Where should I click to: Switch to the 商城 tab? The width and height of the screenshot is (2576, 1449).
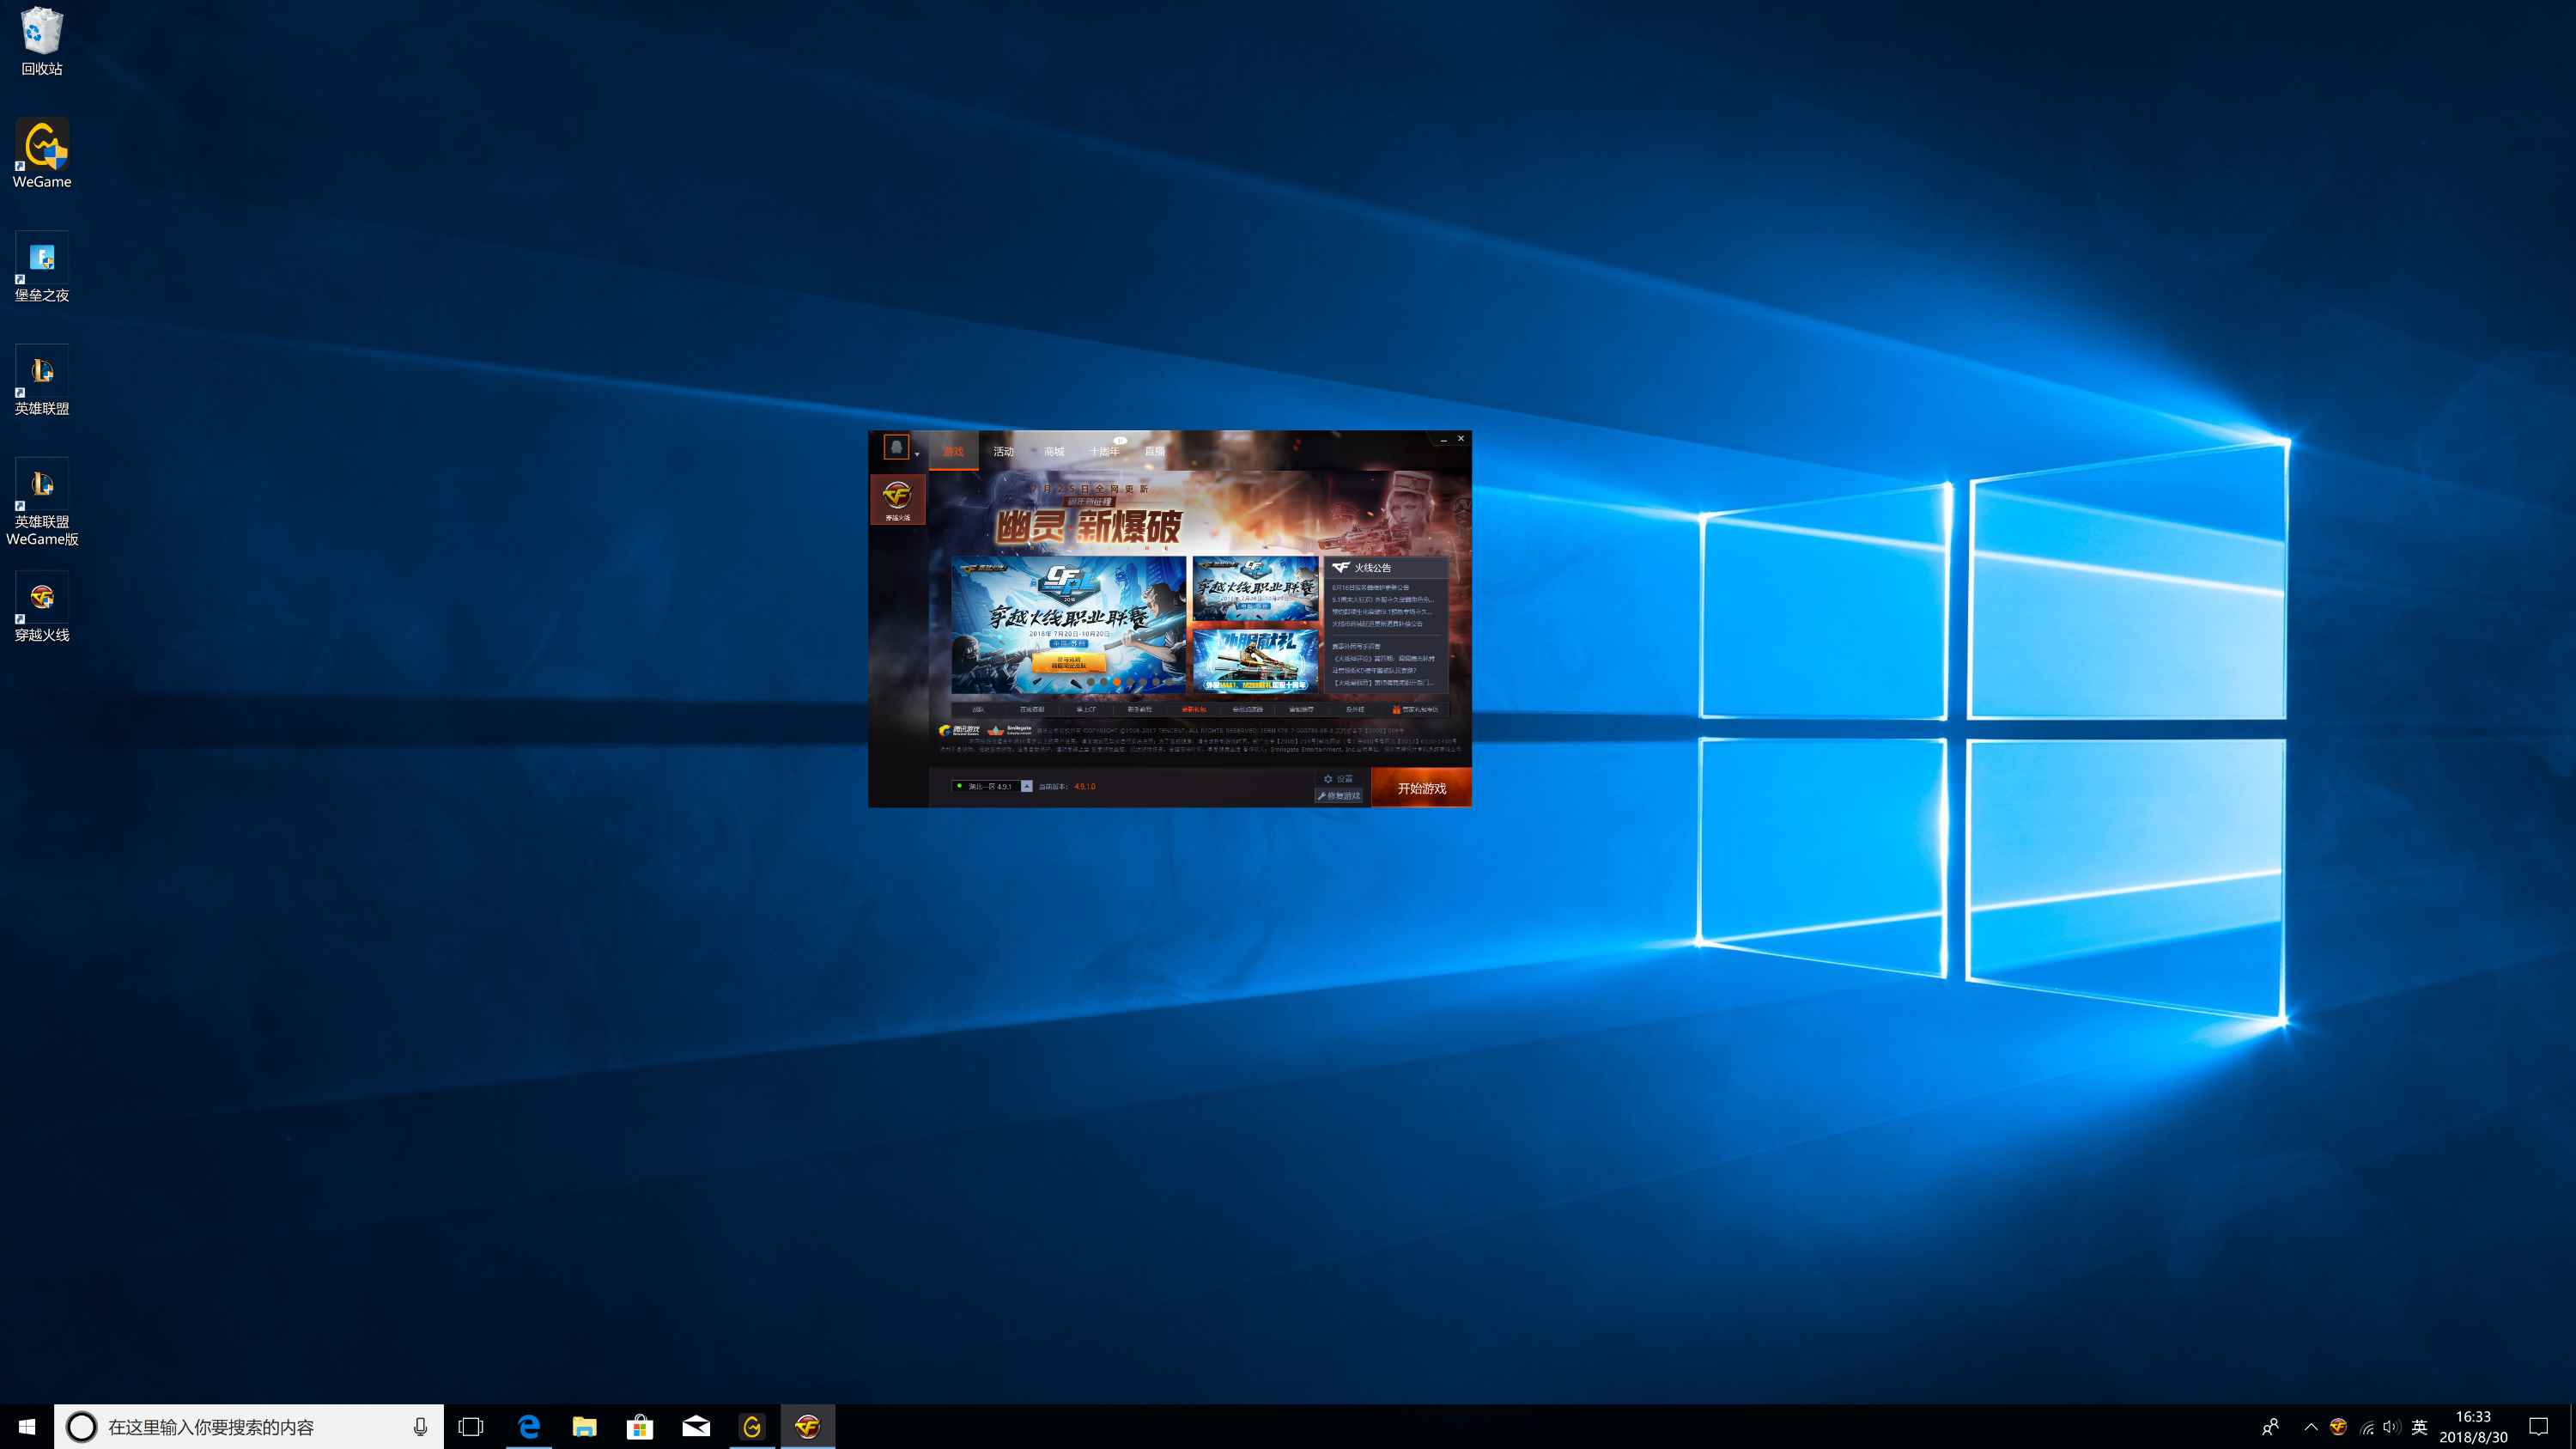[x=1054, y=452]
